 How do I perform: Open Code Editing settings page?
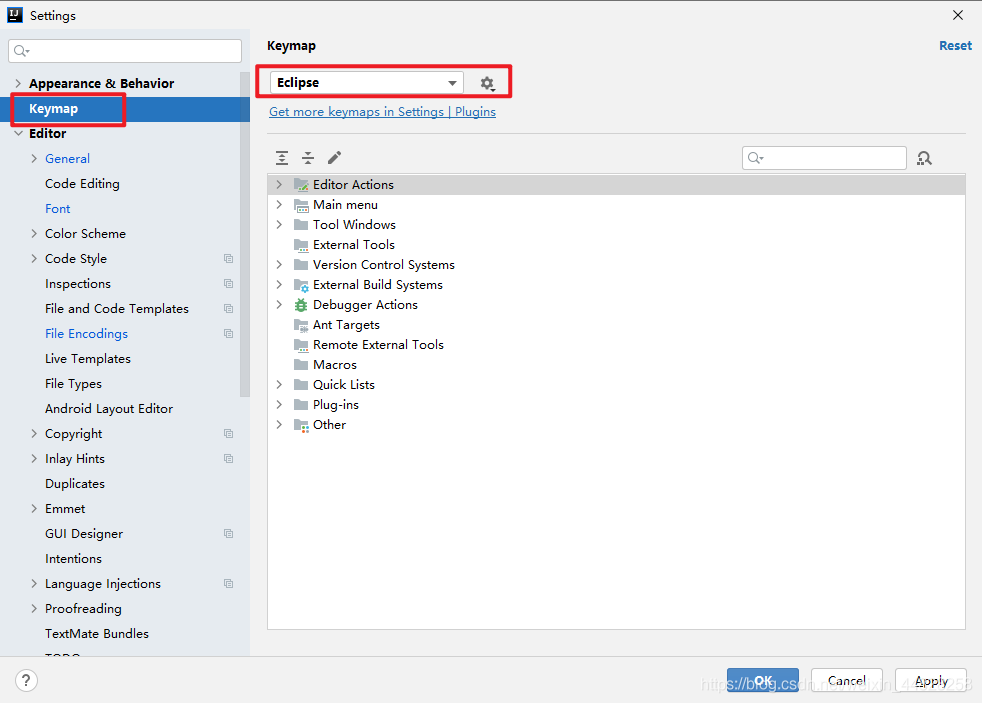[82, 183]
